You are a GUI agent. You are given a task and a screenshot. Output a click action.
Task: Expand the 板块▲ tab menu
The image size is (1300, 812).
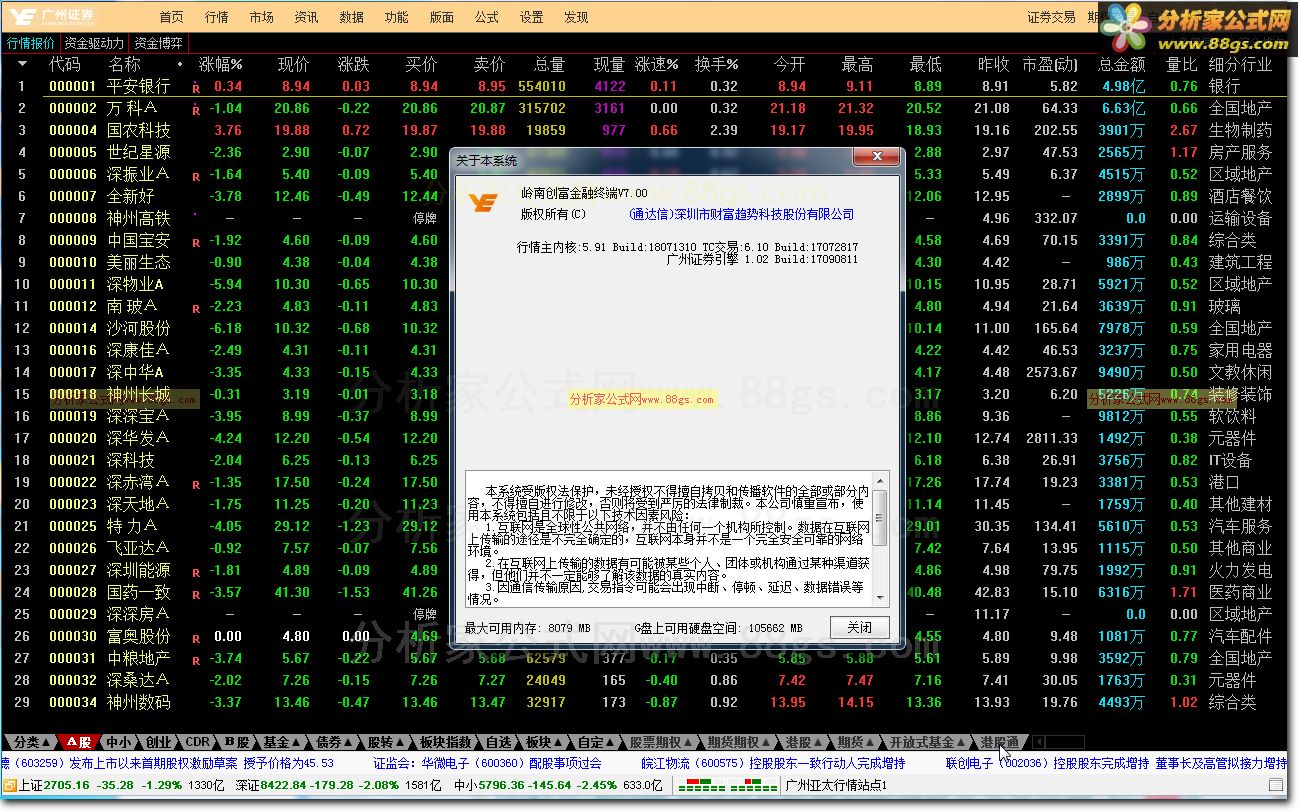pyautogui.click(x=545, y=742)
